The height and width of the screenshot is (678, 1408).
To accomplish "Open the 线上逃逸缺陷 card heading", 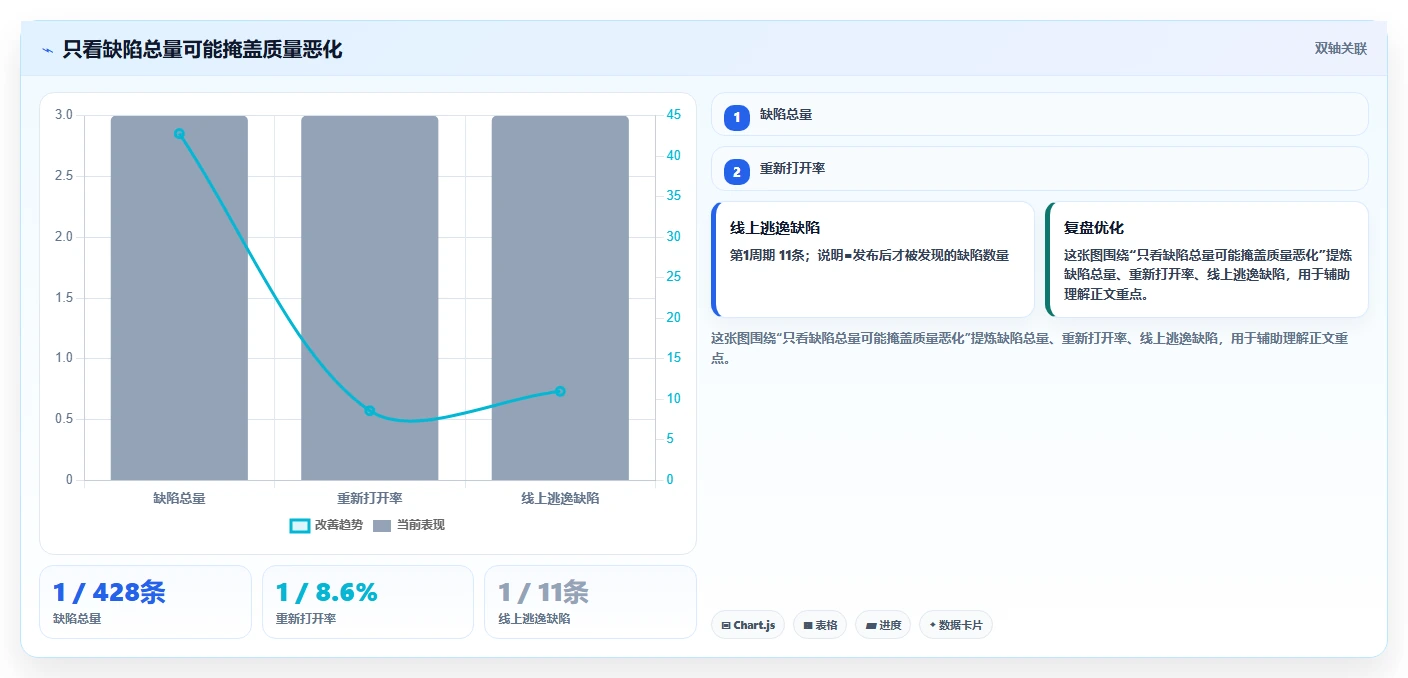I will (x=775, y=228).
